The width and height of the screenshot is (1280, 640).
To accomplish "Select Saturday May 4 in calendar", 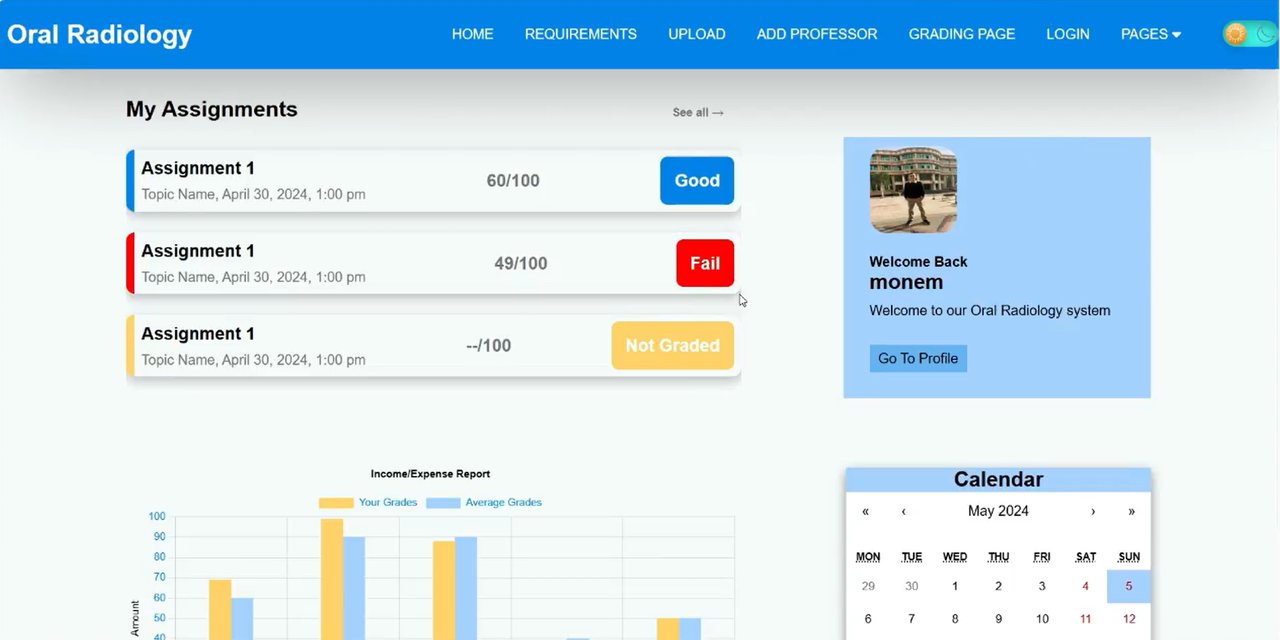I will pyautogui.click(x=1086, y=587).
